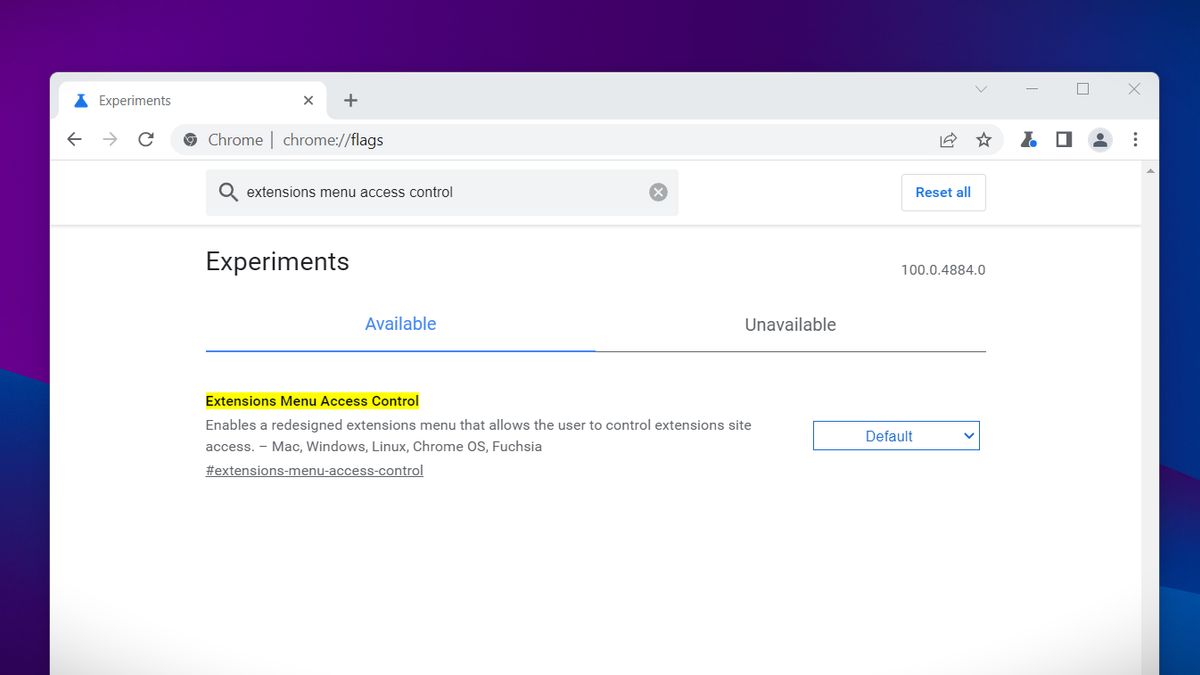Open a new tab with plus
This screenshot has height=675, width=1200.
pyautogui.click(x=350, y=101)
